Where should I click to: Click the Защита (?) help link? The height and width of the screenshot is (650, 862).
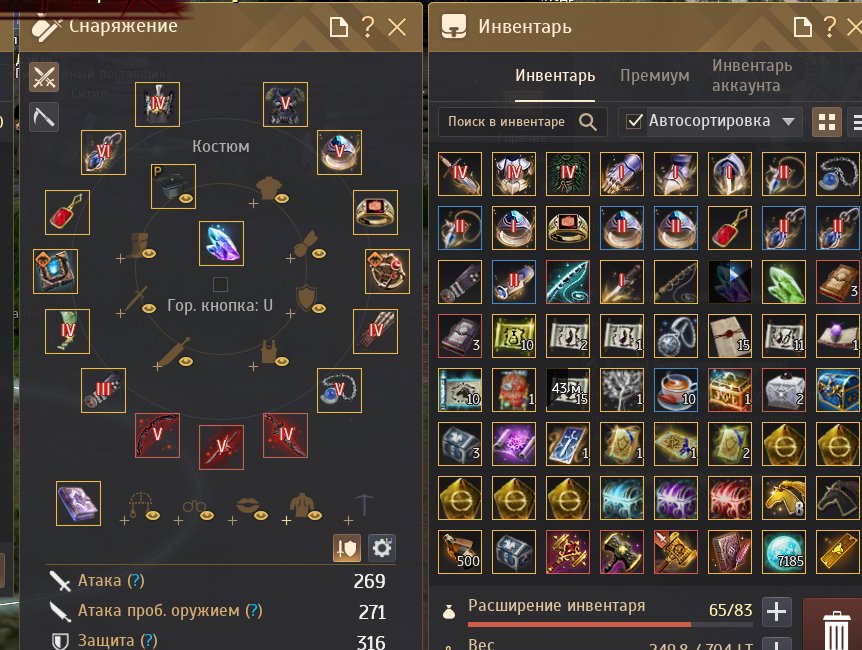[x=148, y=640]
